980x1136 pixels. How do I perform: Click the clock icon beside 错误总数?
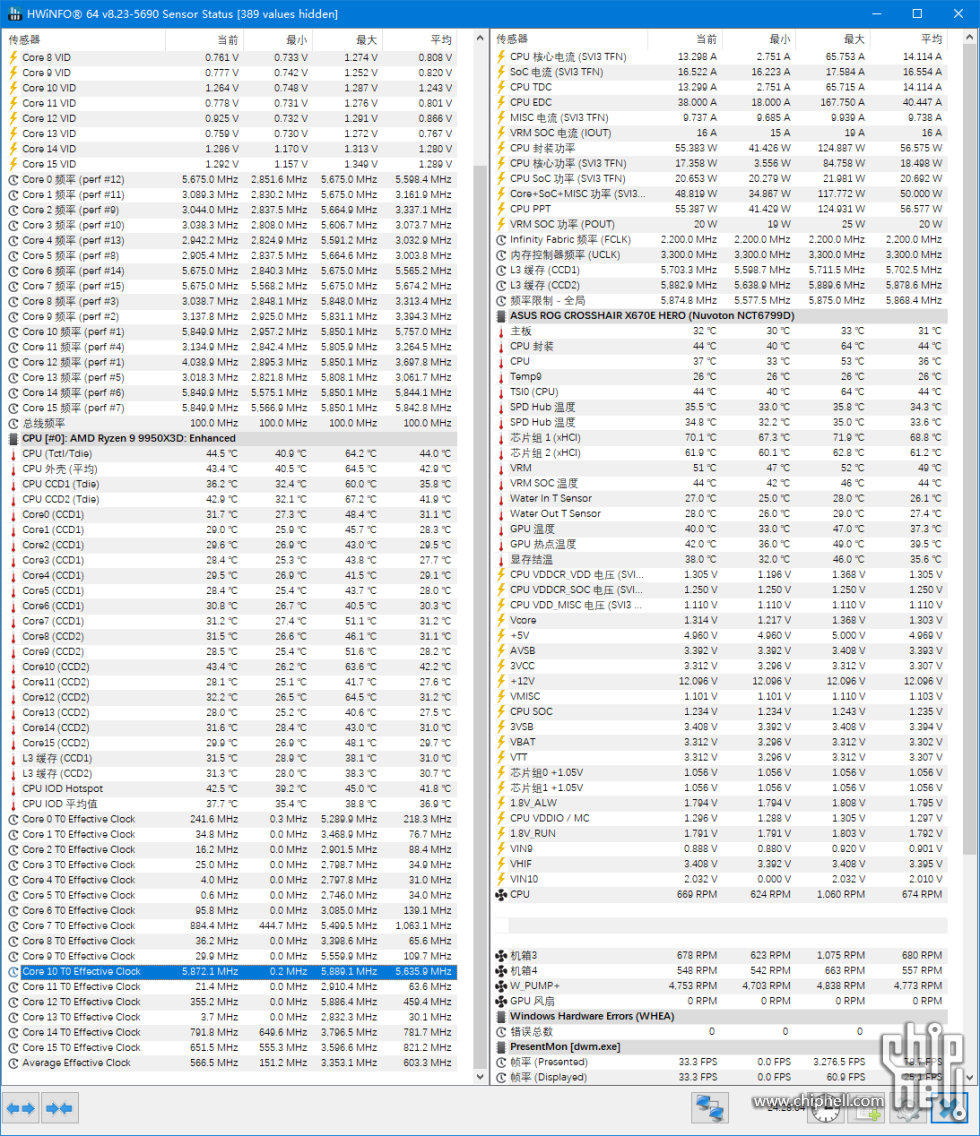[501, 1031]
